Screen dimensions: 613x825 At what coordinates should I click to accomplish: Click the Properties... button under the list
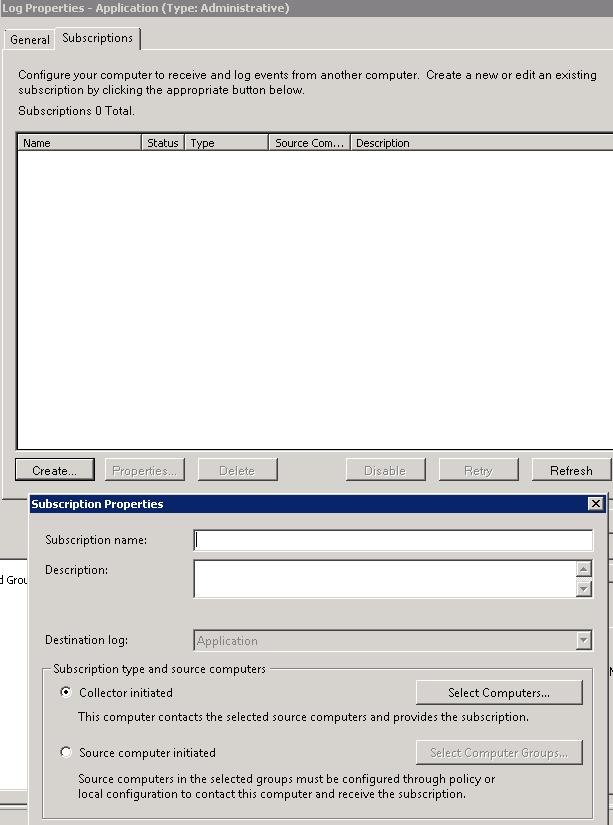145,470
